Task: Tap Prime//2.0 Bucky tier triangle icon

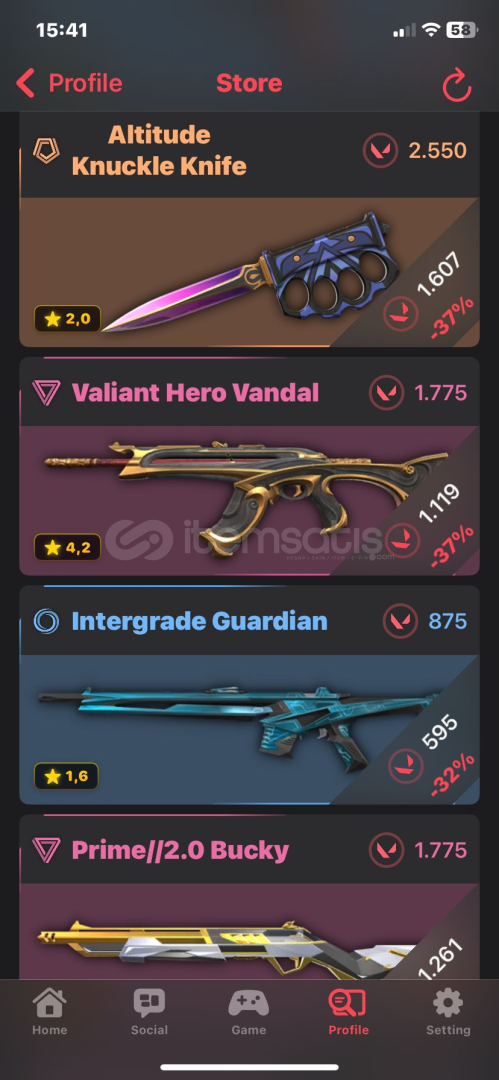Action: coord(46,850)
